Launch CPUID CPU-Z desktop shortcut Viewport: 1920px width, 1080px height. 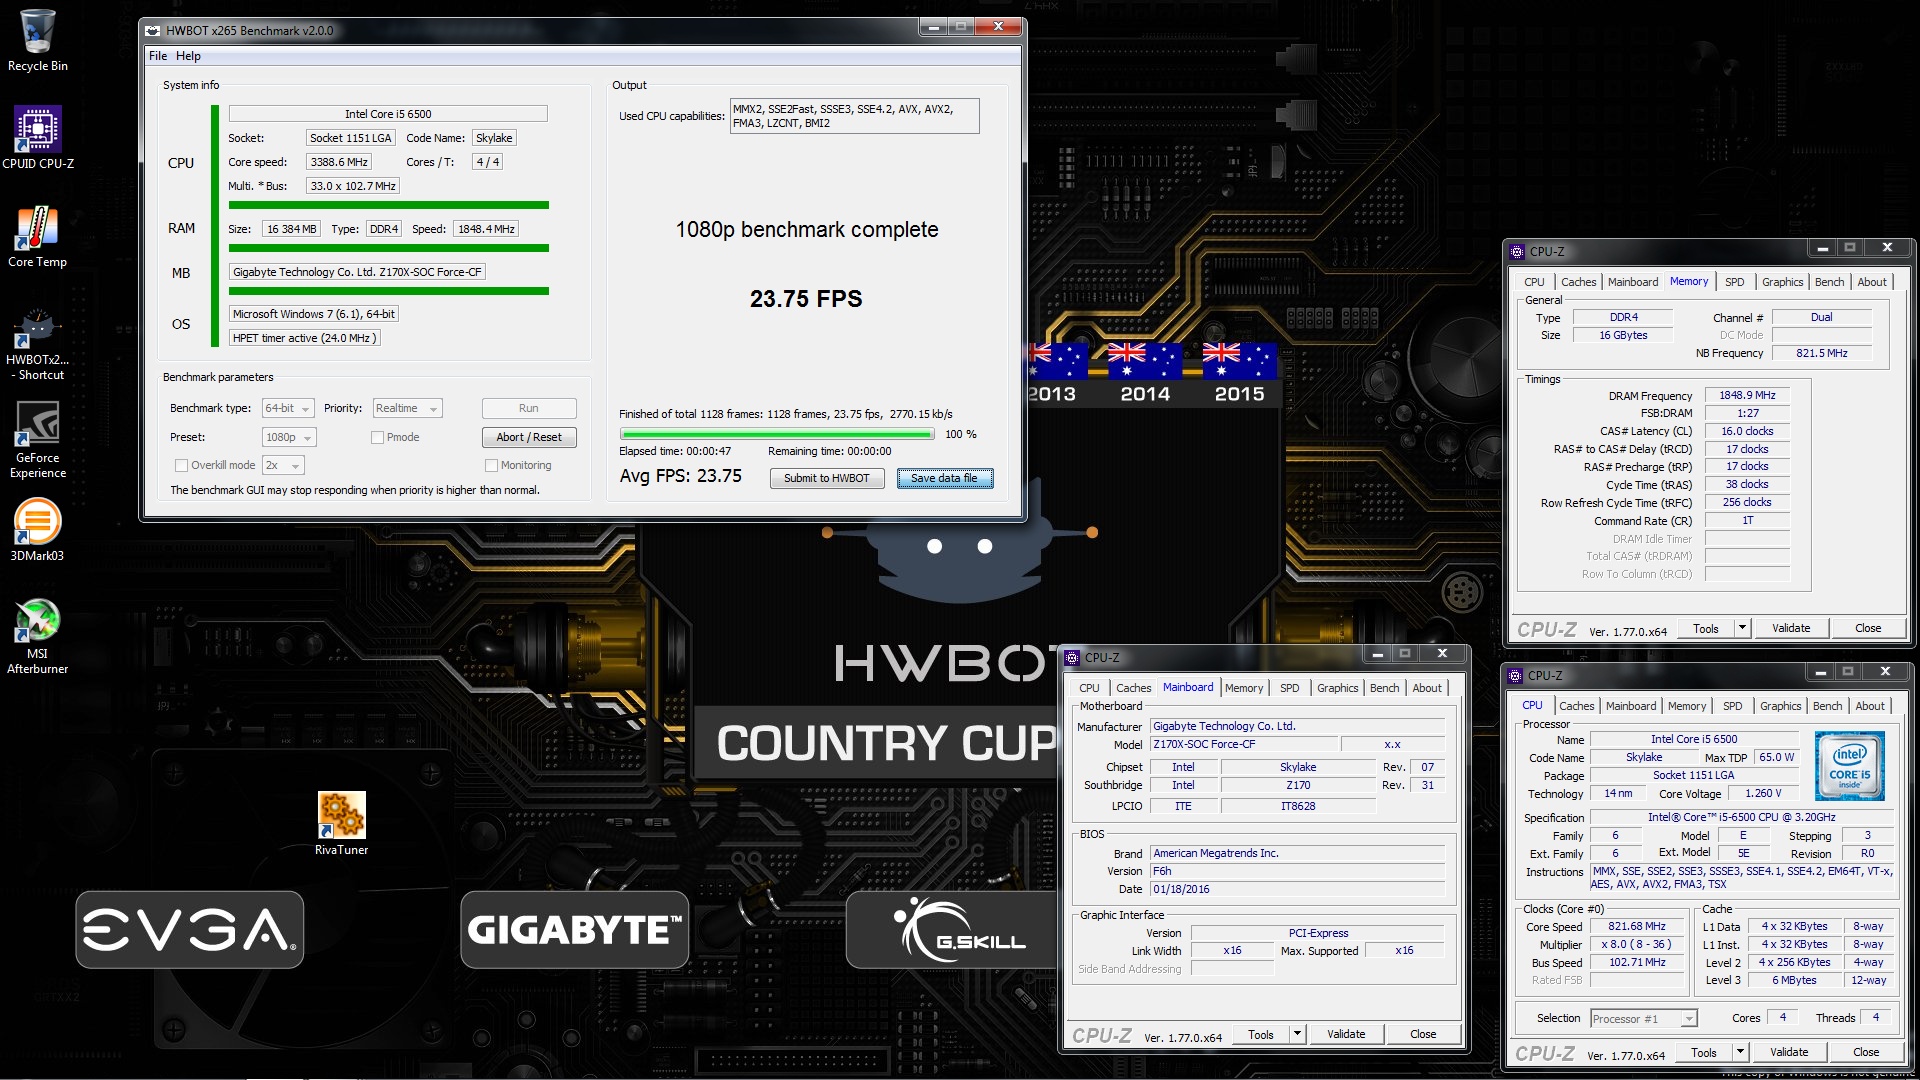pos(37,137)
